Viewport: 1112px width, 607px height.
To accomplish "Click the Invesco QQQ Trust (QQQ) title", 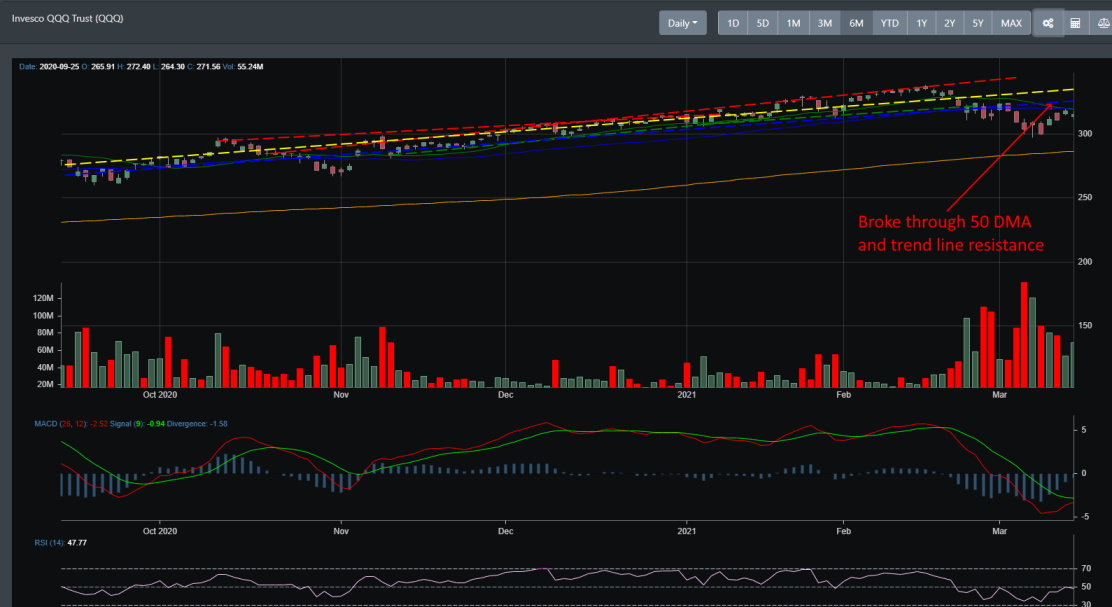I will (x=67, y=18).
